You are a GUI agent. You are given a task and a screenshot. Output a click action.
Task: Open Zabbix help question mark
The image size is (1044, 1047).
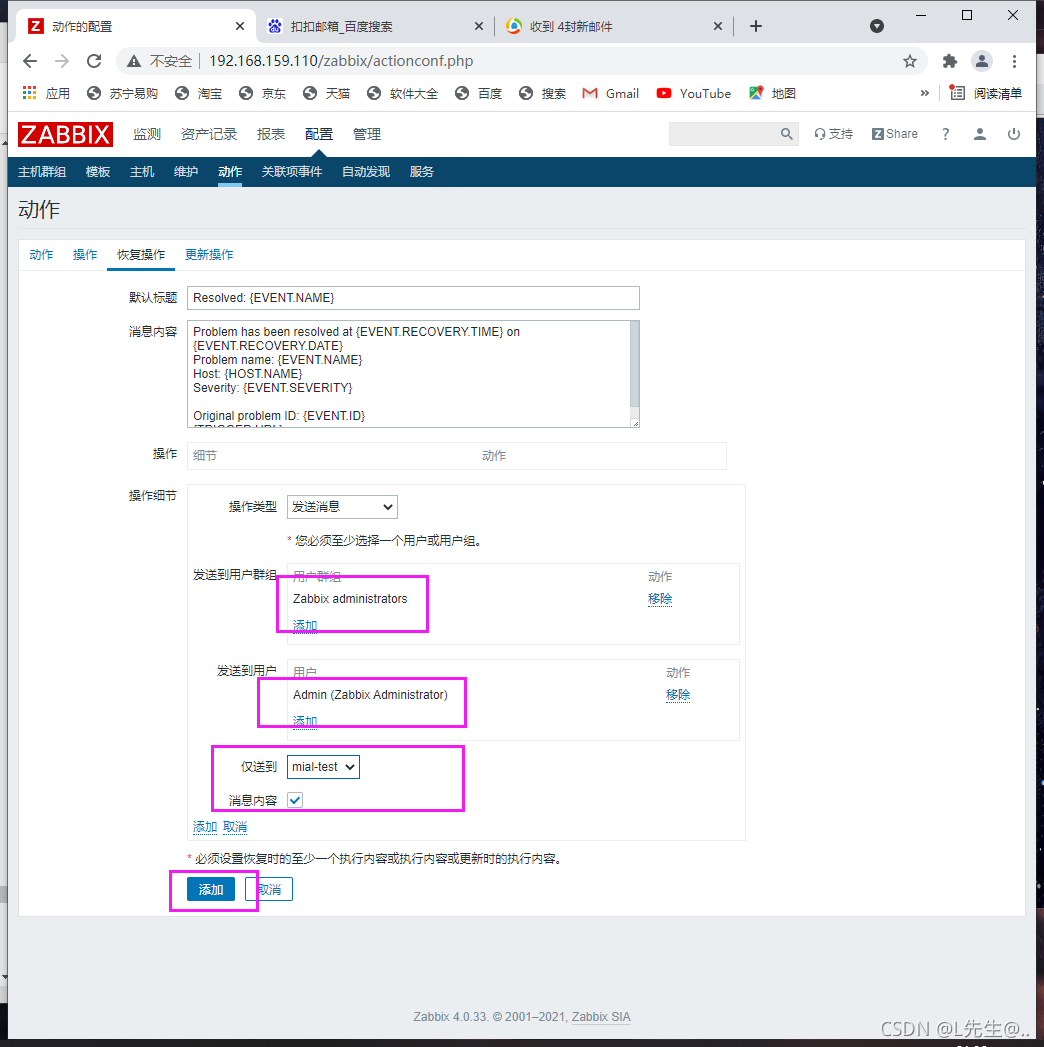pyautogui.click(x=945, y=134)
